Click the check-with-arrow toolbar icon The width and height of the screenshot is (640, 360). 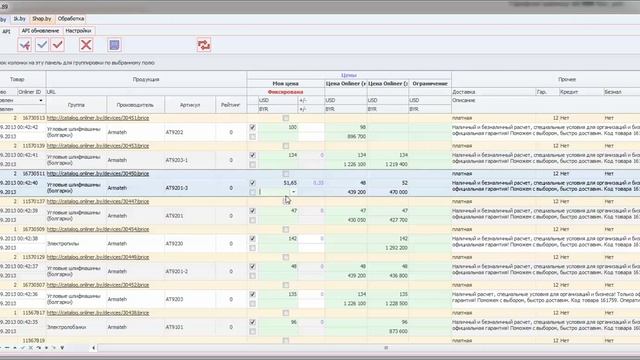click(24, 45)
